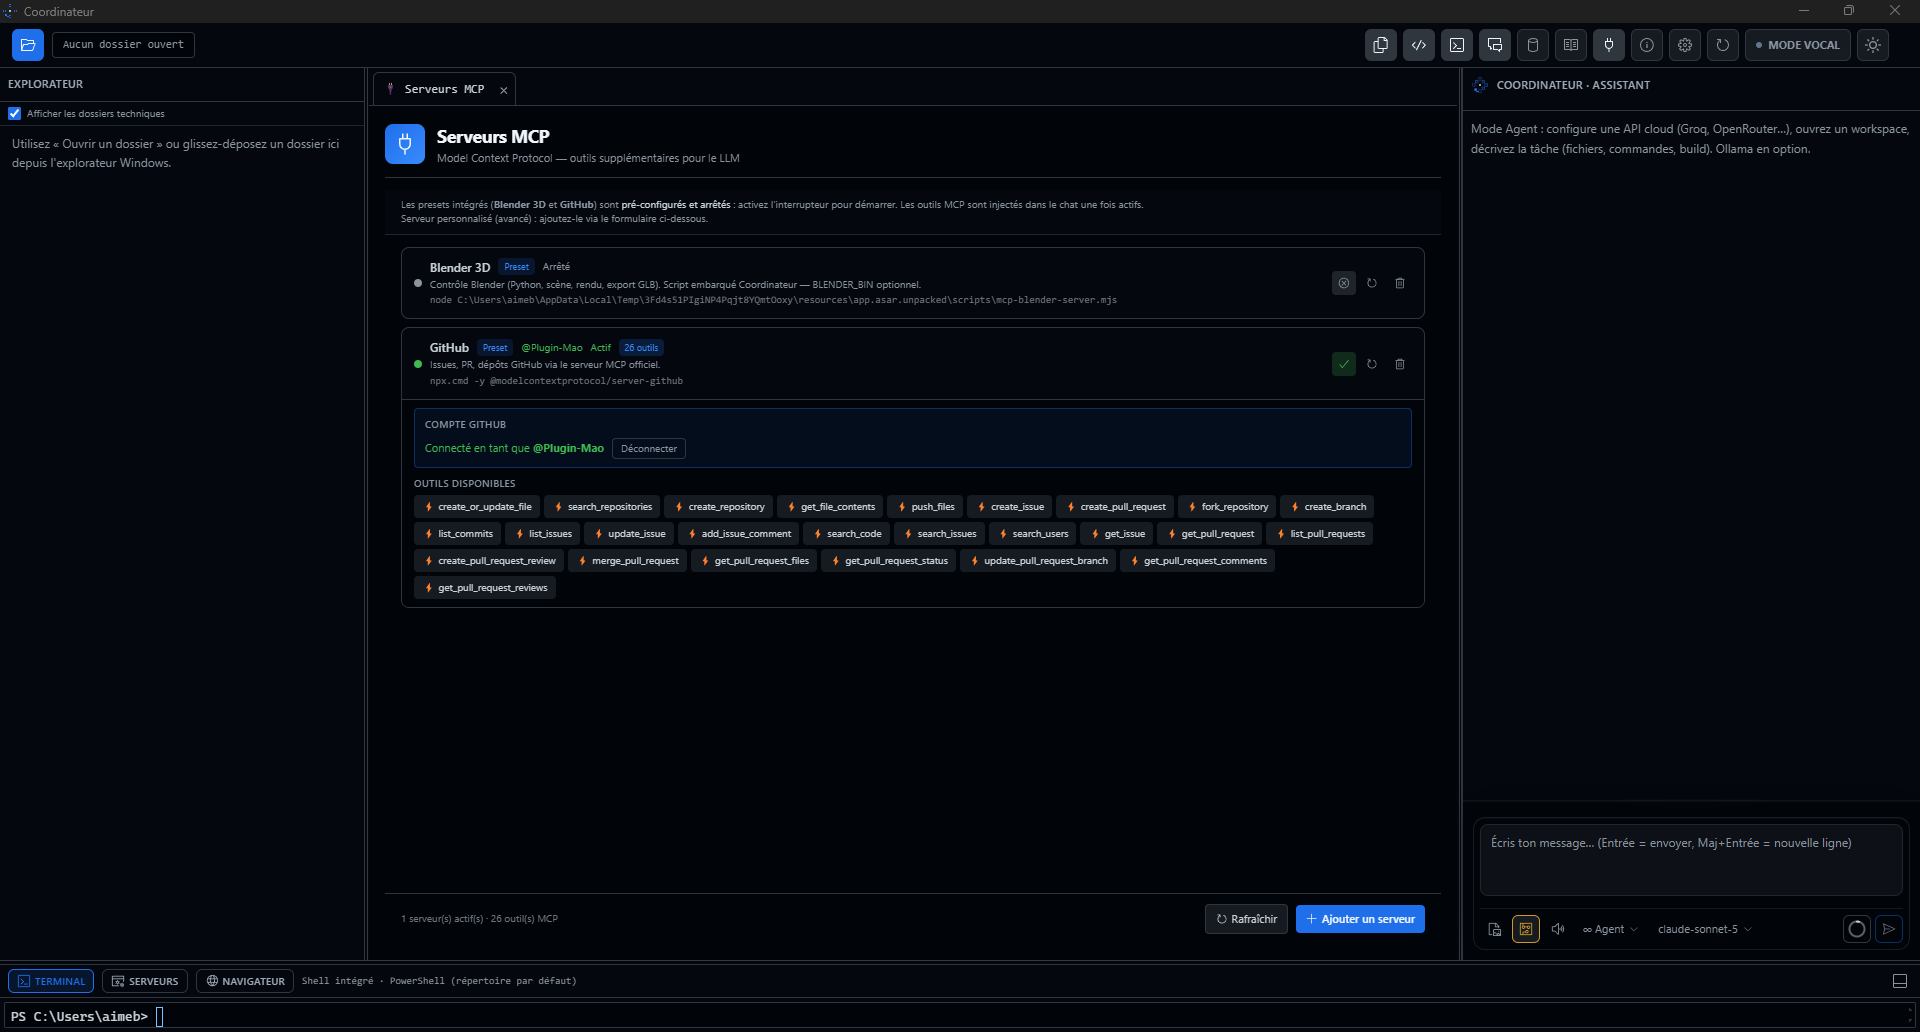Select the search_repositories tool
Viewport: 1920px width, 1032px height.
(x=602, y=507)
